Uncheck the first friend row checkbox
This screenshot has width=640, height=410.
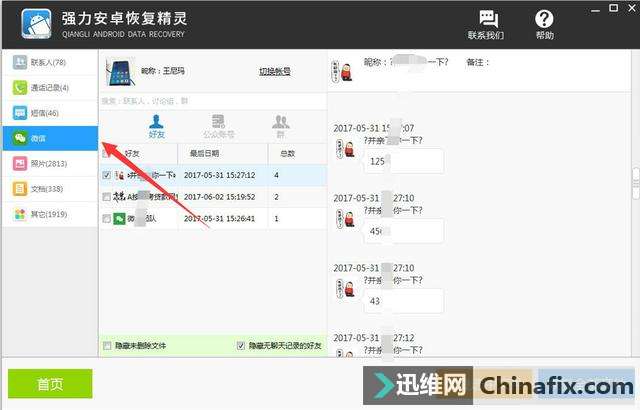pyautogui.click(x=108, y=175)
